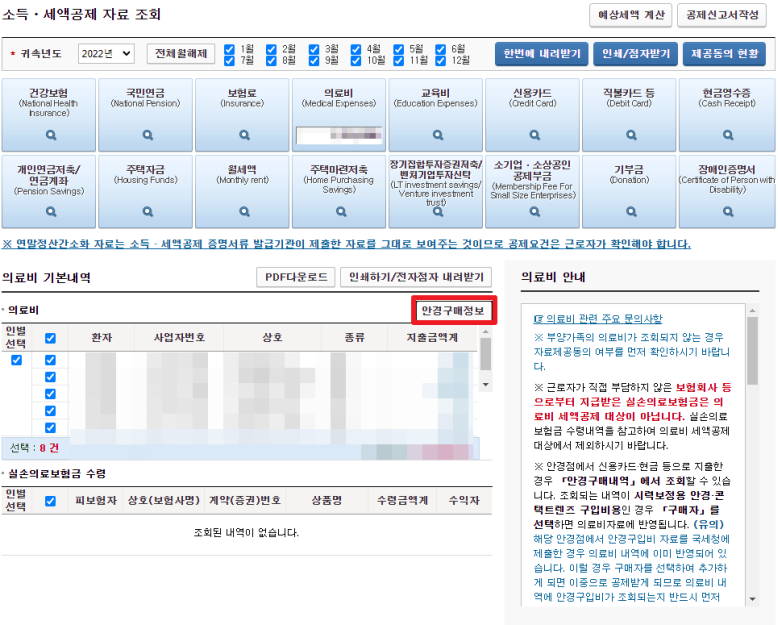This screenshot has width=778, height=625.
Task: Click scroll-down arrow of 의료비 안내 panel
Action: 752,599
